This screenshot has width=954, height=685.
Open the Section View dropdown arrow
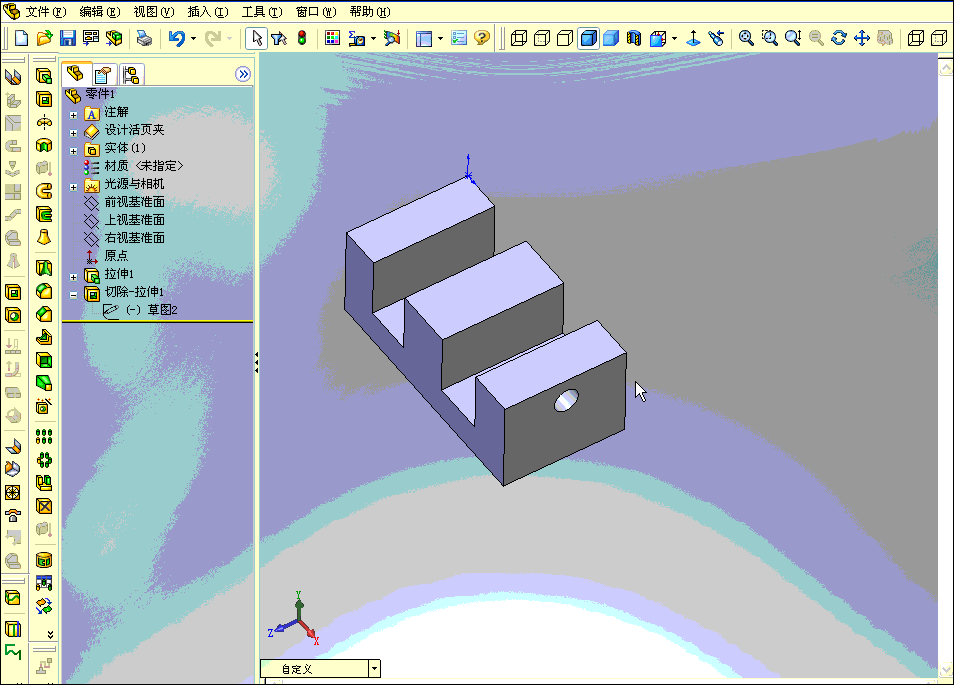click(674, 38)
